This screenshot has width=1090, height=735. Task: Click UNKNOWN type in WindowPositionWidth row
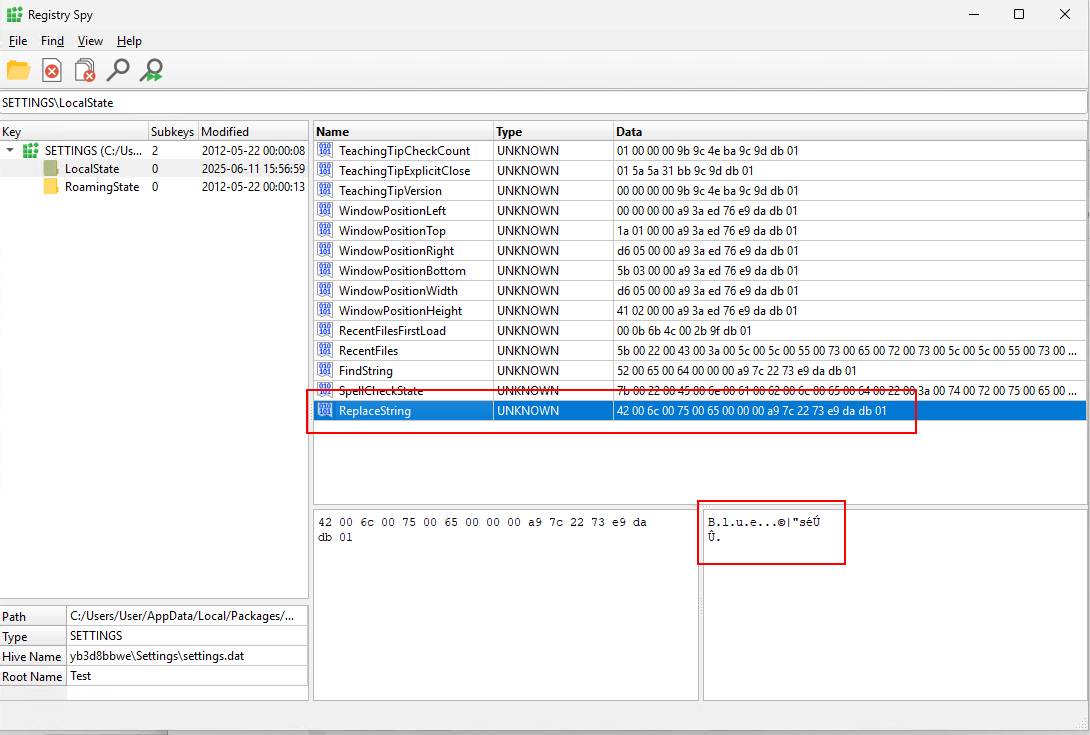[x=528, y=290]
